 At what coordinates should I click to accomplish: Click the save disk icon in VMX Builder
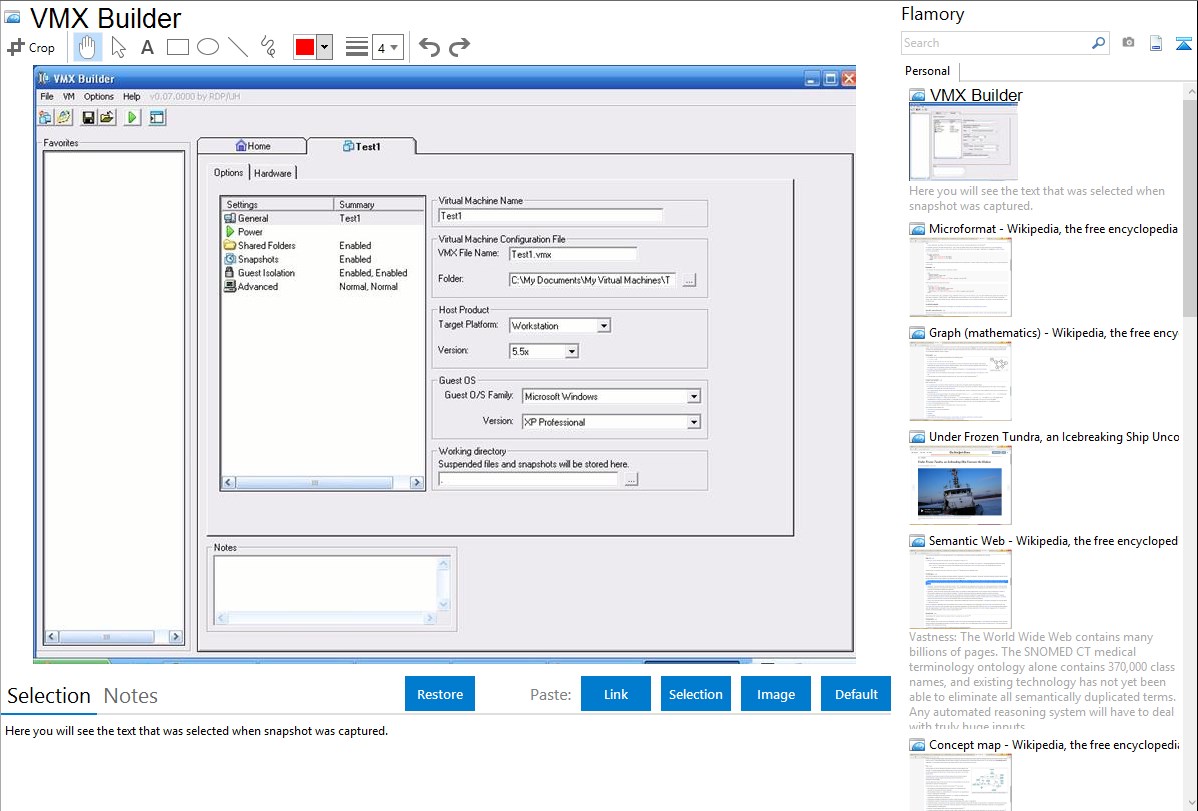pyautogui.click(x=89, y=118)
